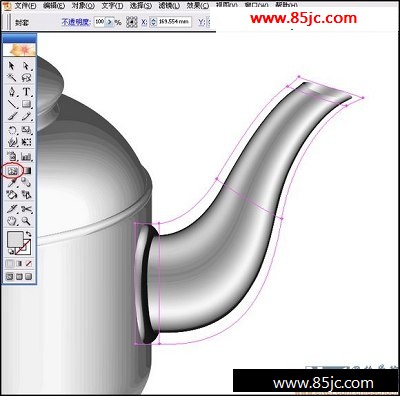The width and height of the screenshot is (400, 396).
Task: Set paint to None
Action: tap(29, 264)
